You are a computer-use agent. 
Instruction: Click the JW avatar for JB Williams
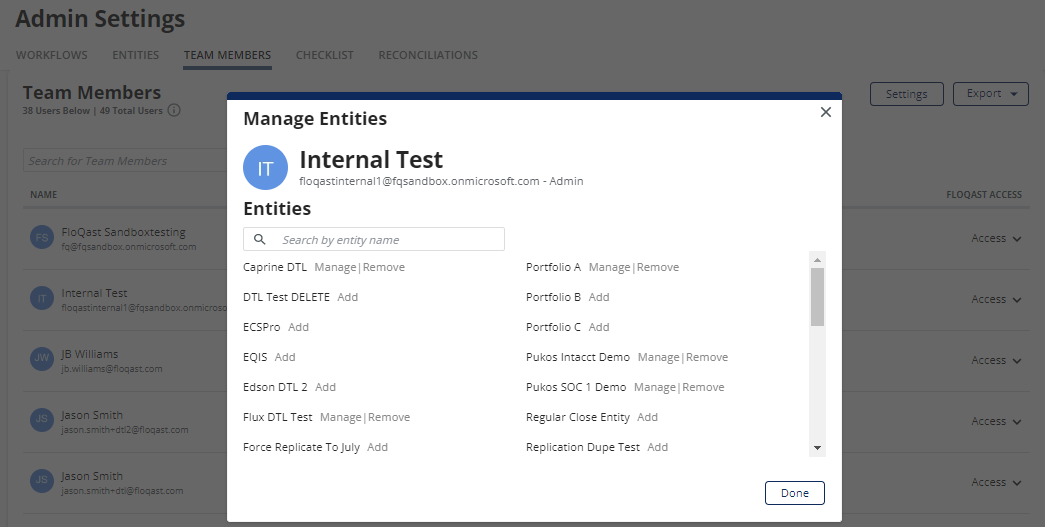tap(41, 358)
